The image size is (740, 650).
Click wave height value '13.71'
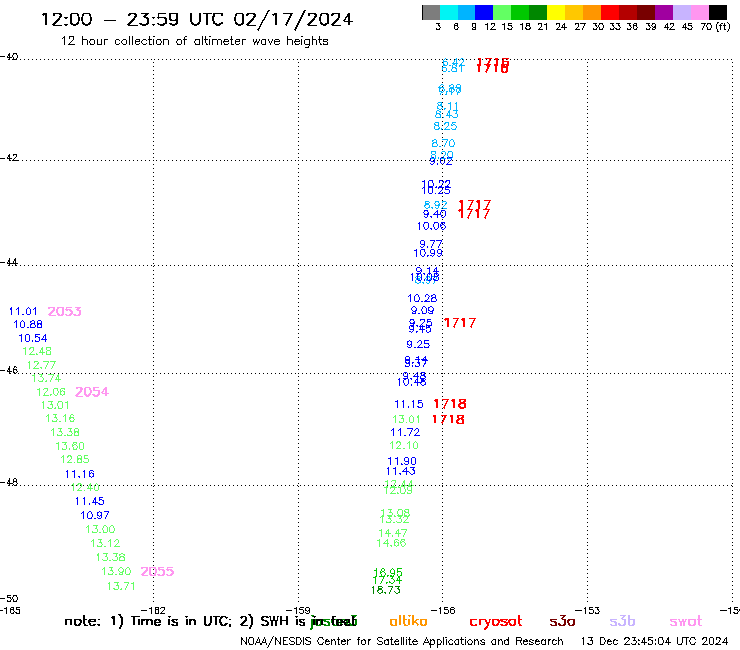(x=121, y=586)
